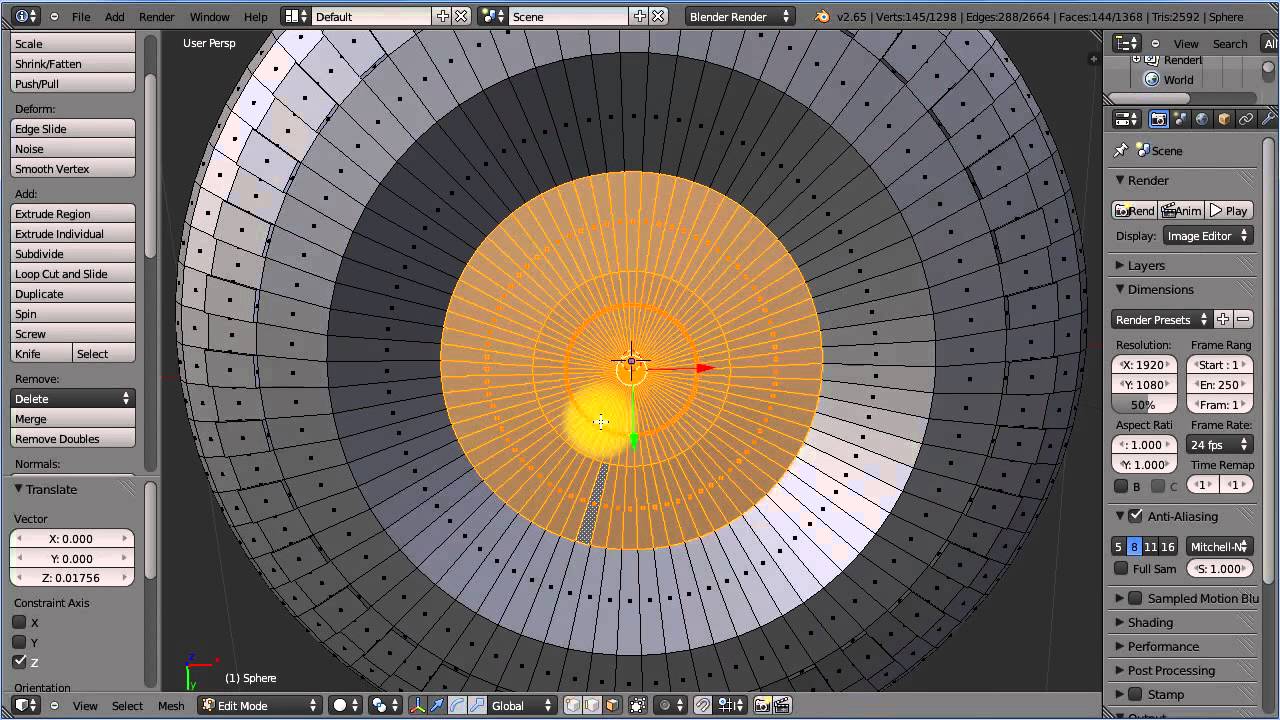The height and width of the screenshot is (720, 1280).
Task: Render OpenGL animation clapper icon
Action: tap(782, 705)
